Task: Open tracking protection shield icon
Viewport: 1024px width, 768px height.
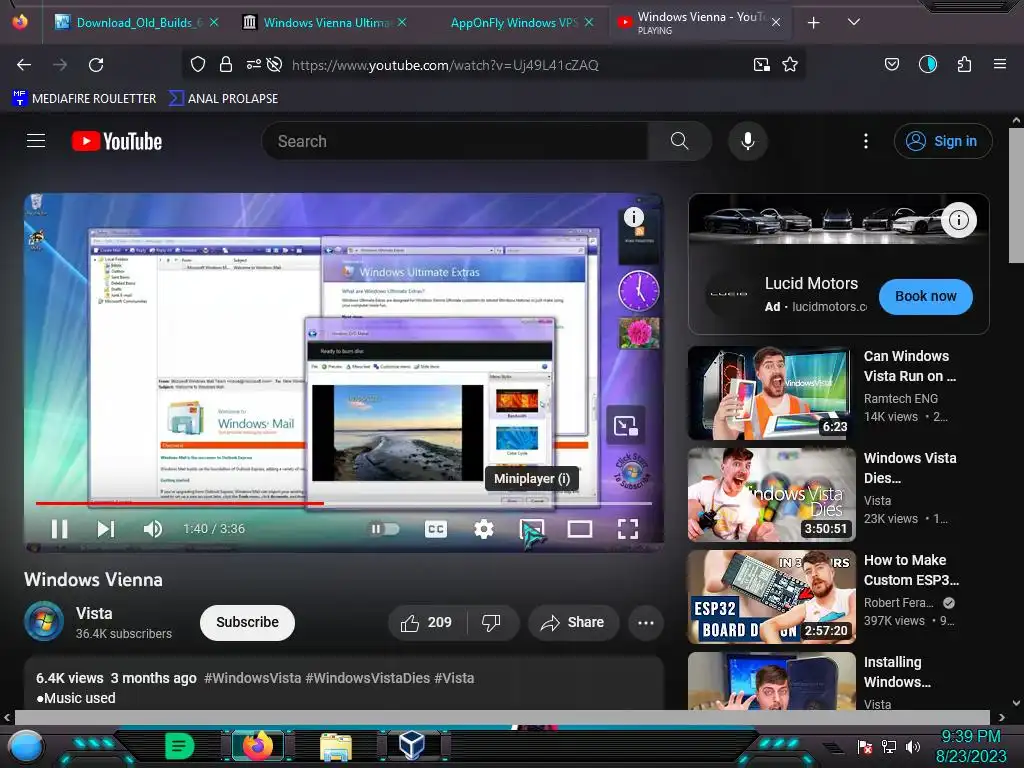Action: coord(198,64)
